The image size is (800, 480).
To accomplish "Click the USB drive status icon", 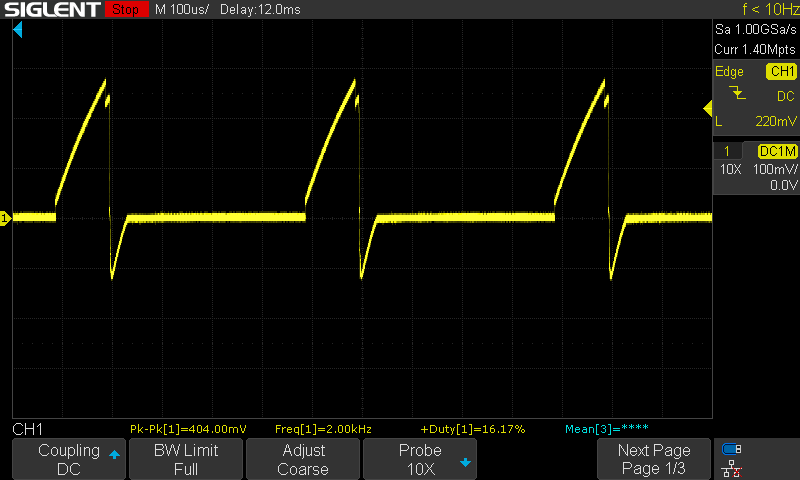I will [732, 450].
